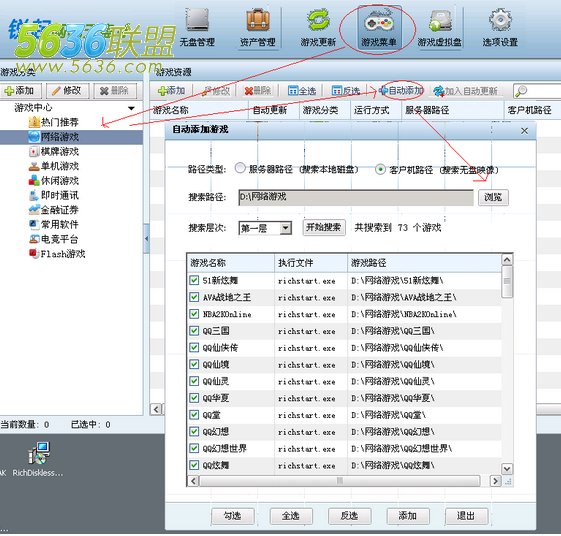Screen dimensions: 561x536
Task: Collapse 游戏中心 tree dropdown arrow
Action: pyautogui.click(x=131, y=108)
